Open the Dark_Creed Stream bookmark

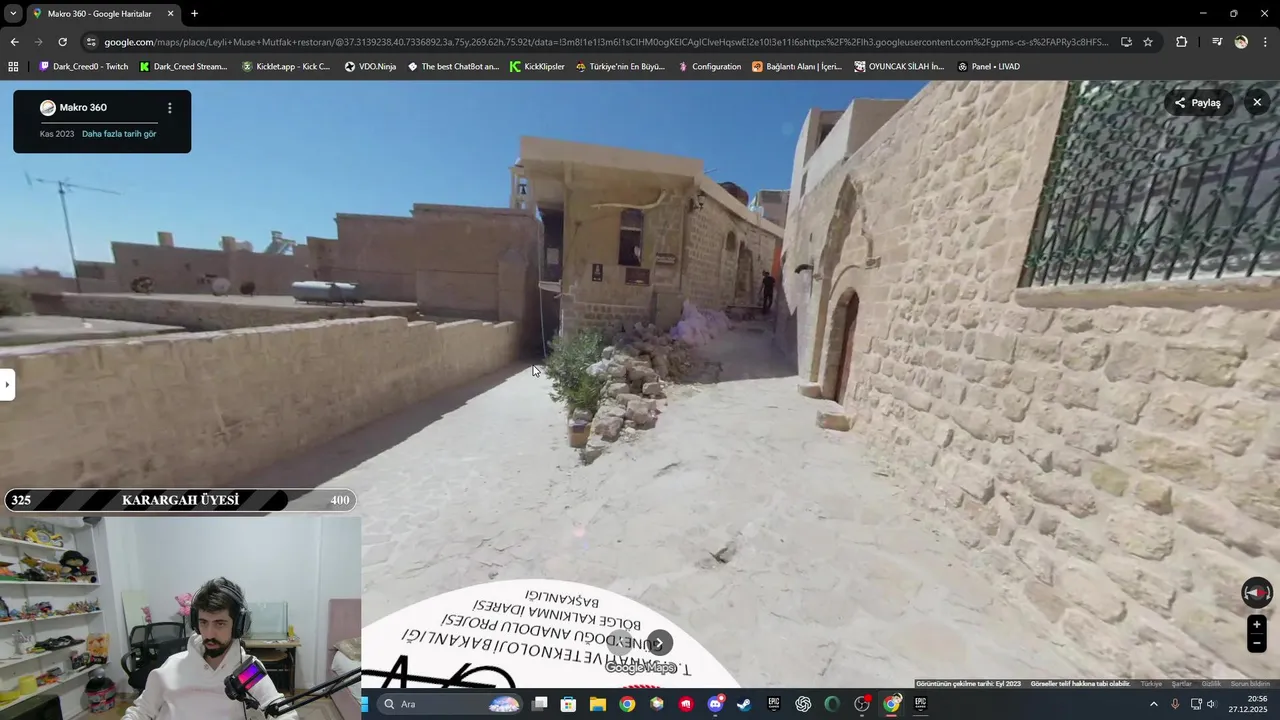pos(183,67)
